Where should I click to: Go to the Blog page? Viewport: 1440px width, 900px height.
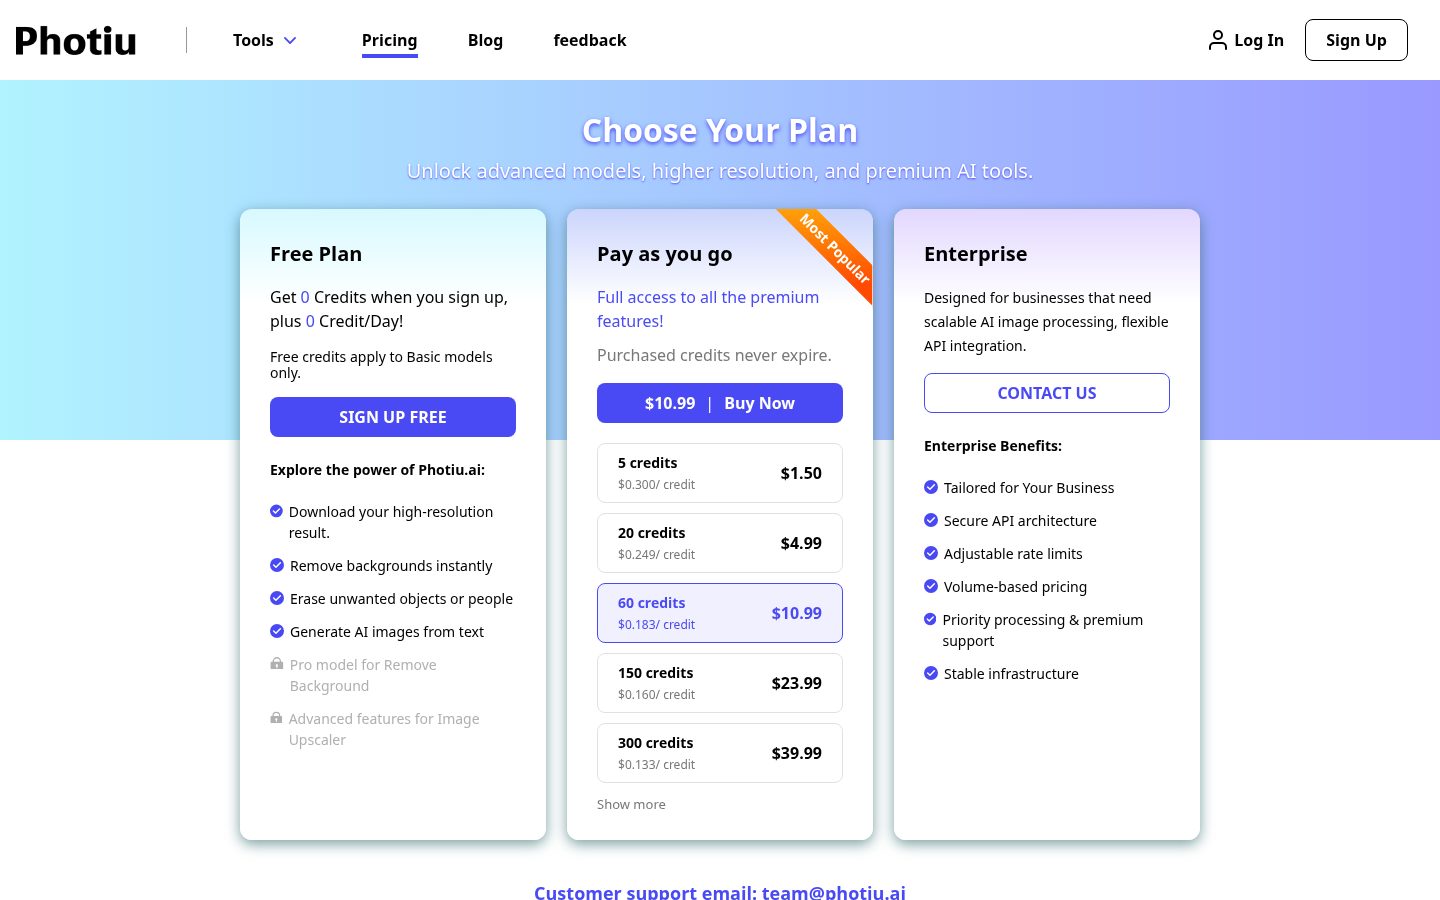(x=485, y=40)
